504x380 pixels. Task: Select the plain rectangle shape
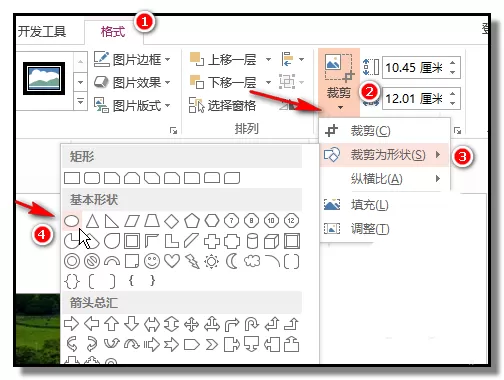[x=72, y=178]
